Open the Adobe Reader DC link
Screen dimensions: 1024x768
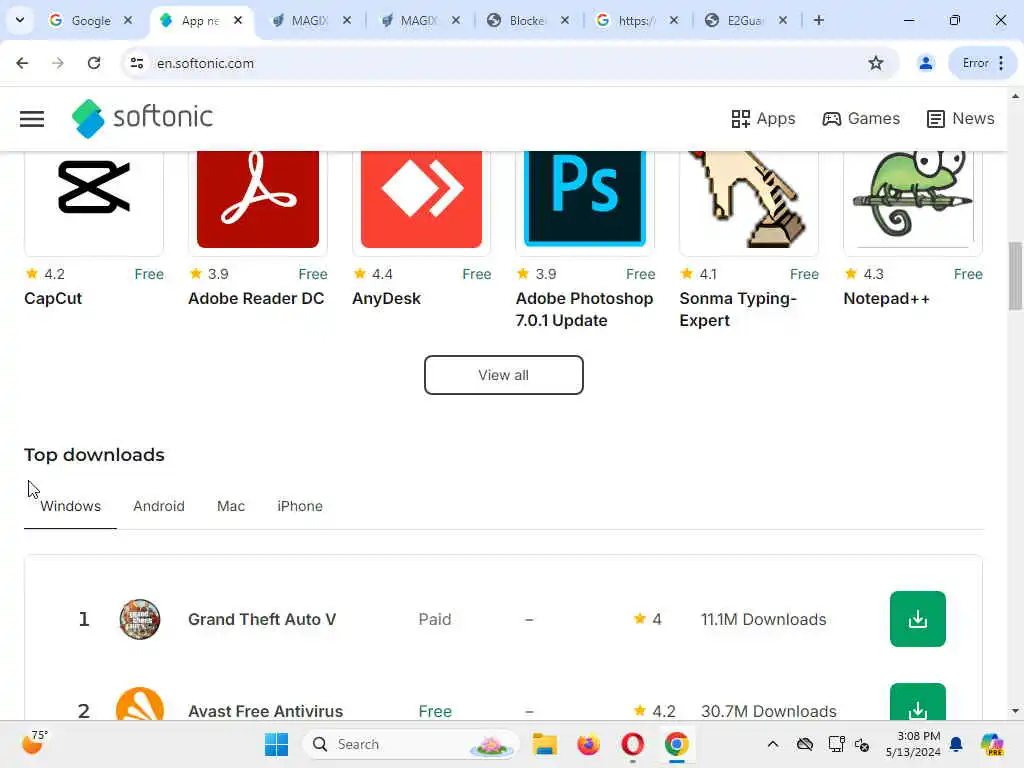[256, 298]
